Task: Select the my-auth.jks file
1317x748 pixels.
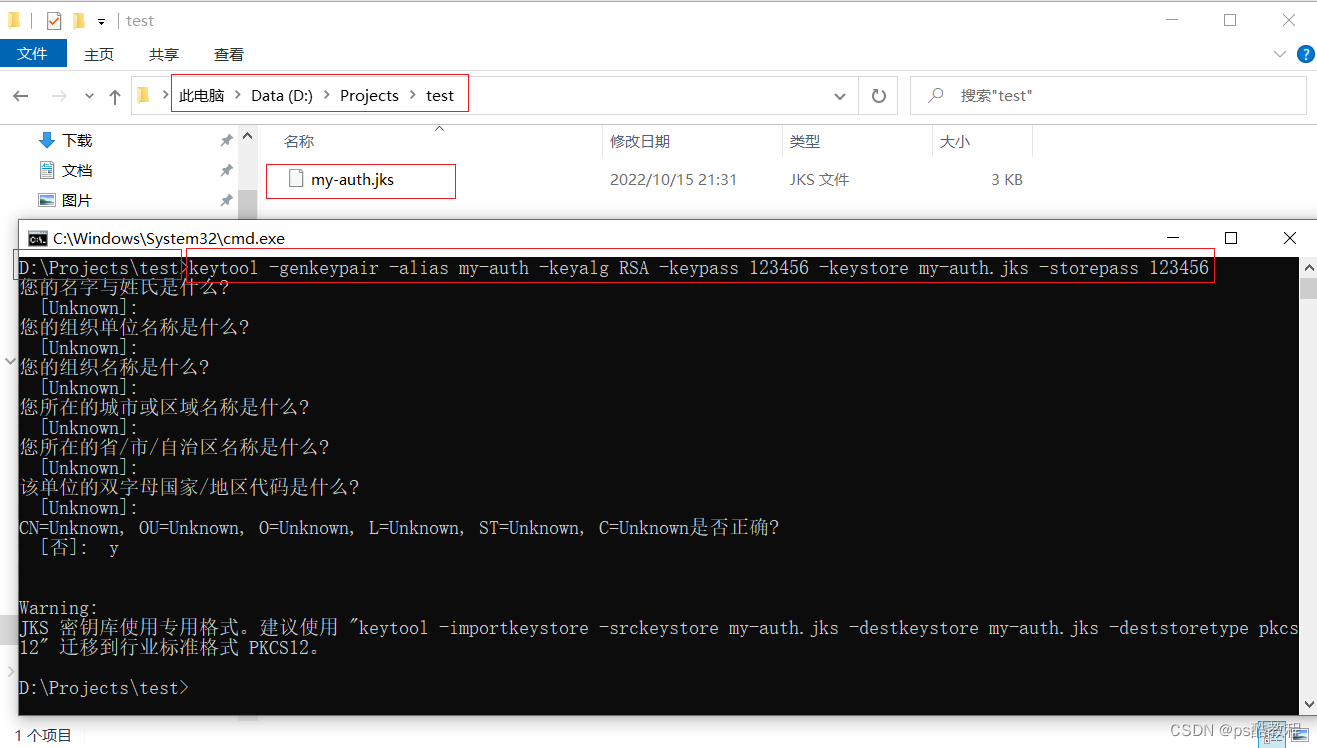Action: 352,180
